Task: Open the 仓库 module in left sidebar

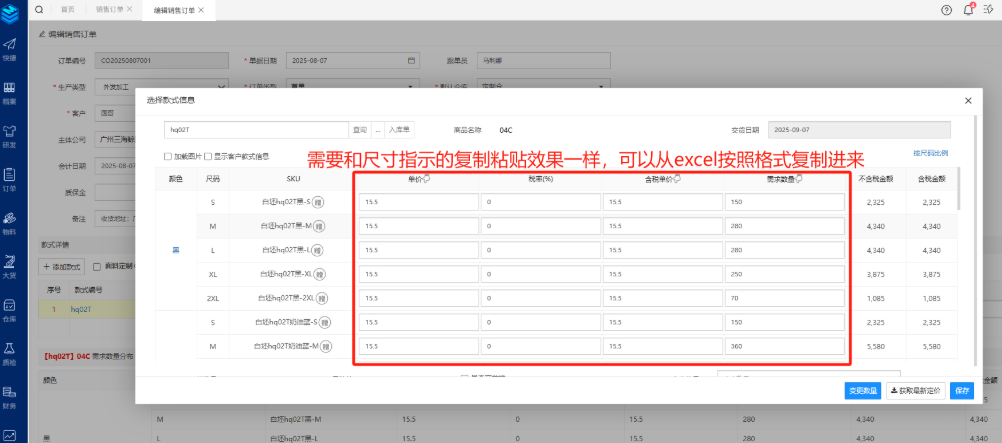Action: point(9,309)
